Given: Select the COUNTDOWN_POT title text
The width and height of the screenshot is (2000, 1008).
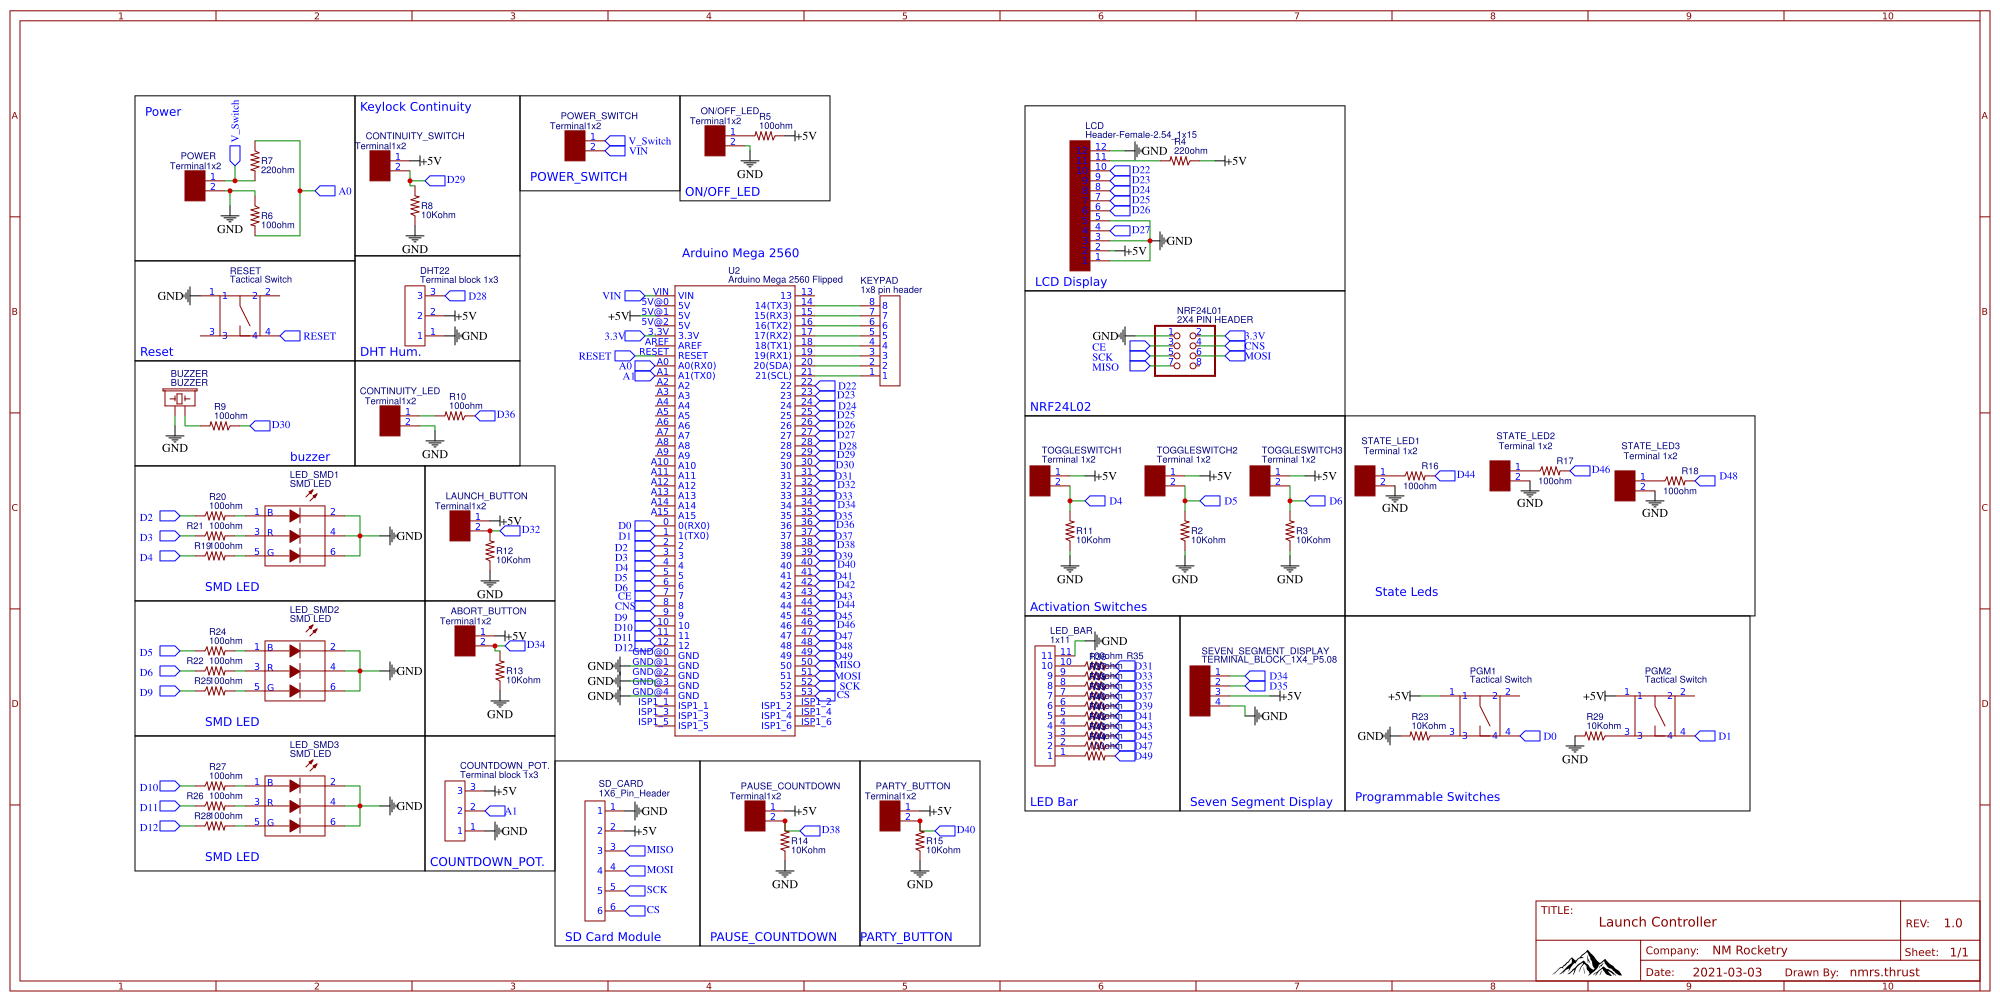Looking at the screenshot, I should 487,860.
